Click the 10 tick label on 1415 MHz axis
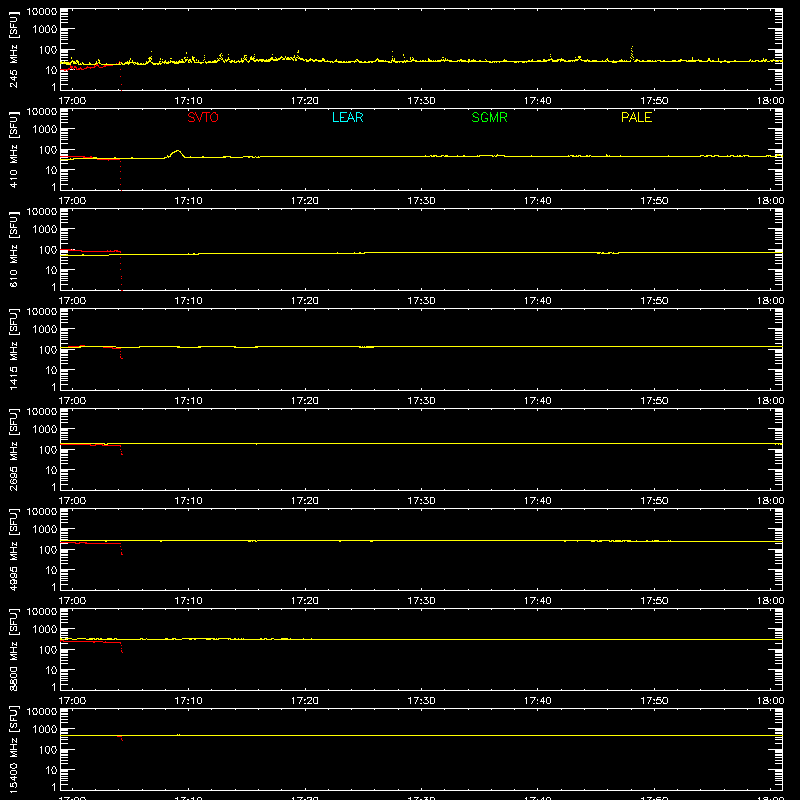Viewport: 800px width, 800px height. [x=51, y=370]
